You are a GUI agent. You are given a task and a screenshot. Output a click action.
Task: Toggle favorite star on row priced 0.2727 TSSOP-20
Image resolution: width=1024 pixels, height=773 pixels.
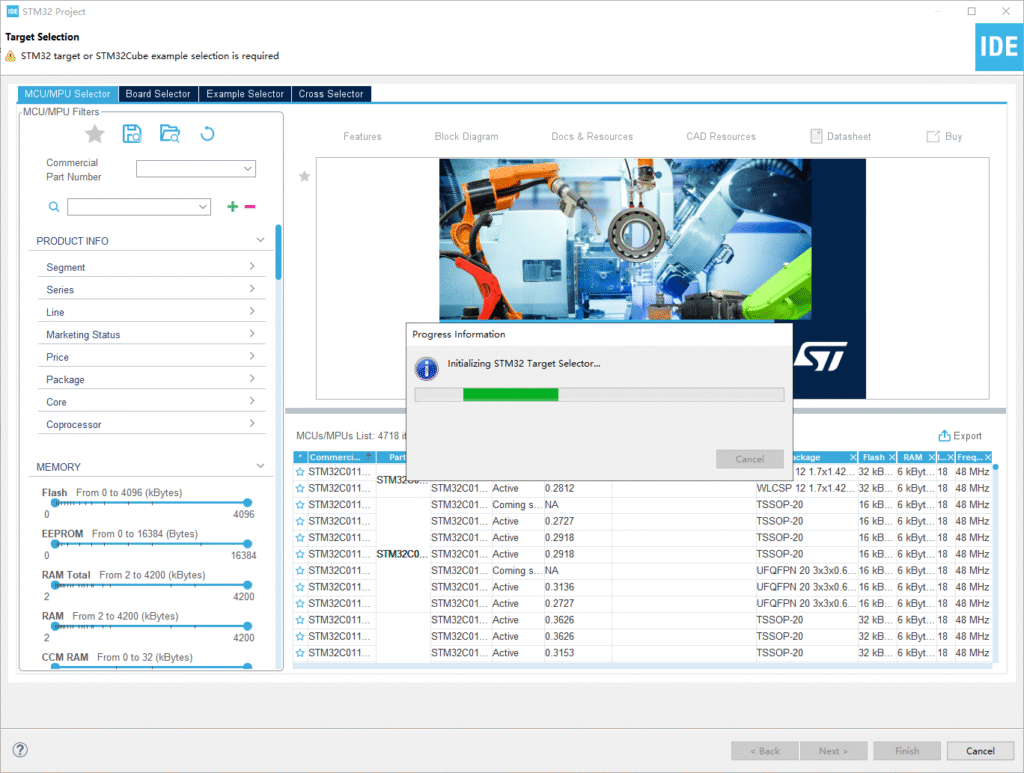click(300, 521)
